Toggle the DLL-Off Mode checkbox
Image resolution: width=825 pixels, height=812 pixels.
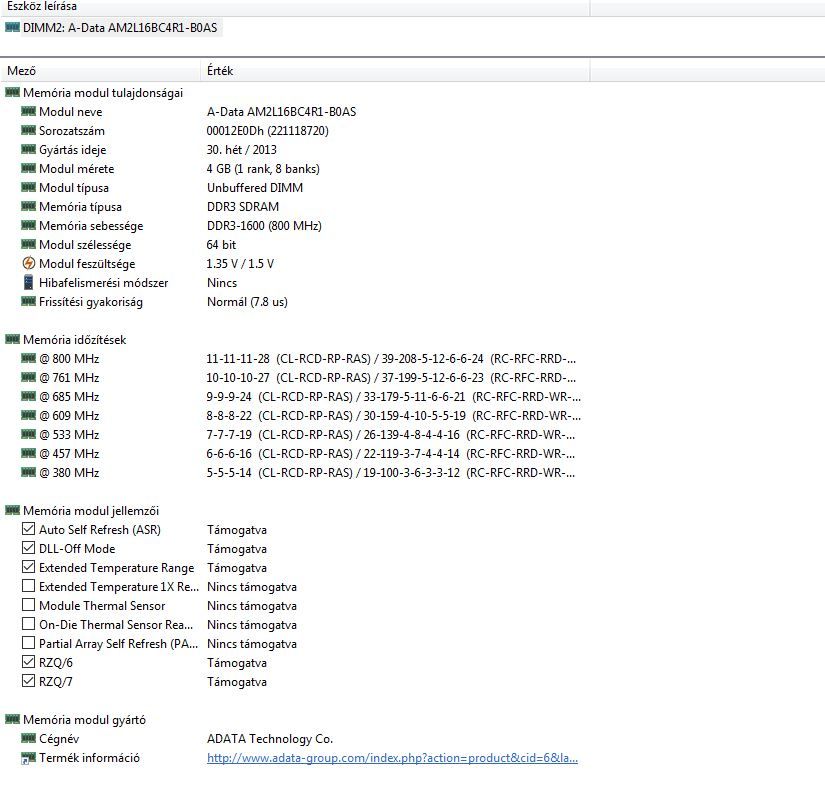(x=28, y=548)
